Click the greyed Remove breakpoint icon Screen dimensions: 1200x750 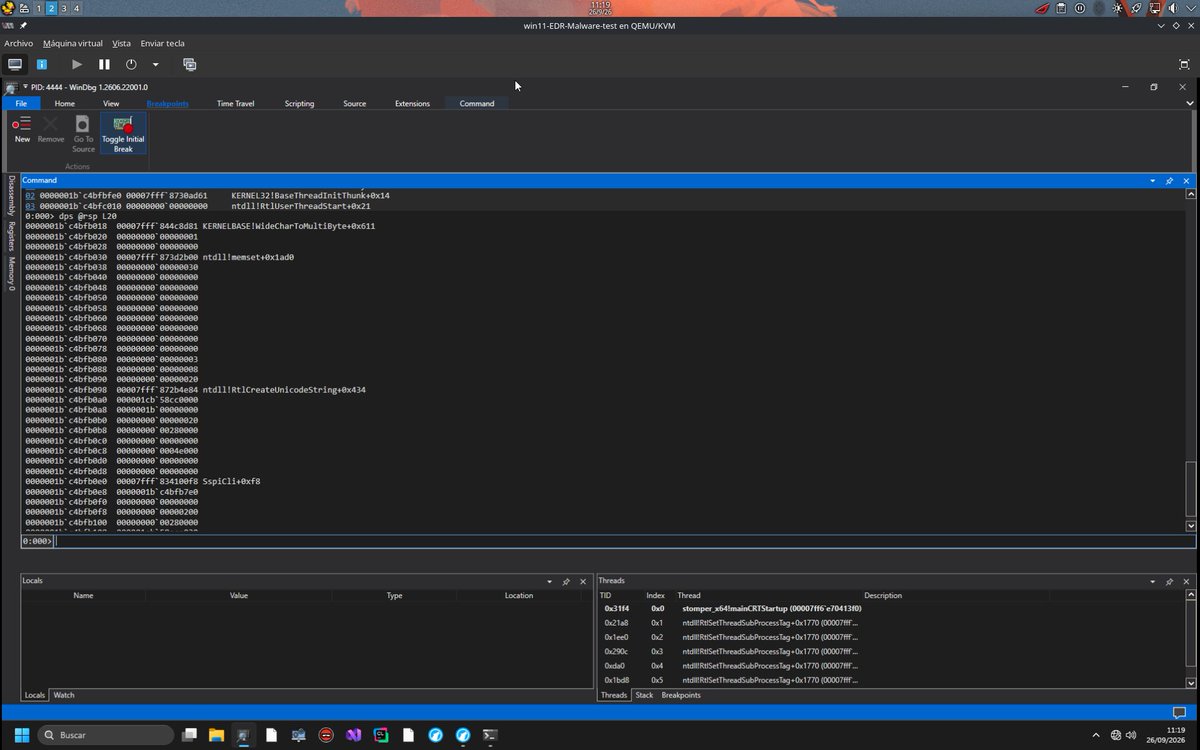click(51, 128)
